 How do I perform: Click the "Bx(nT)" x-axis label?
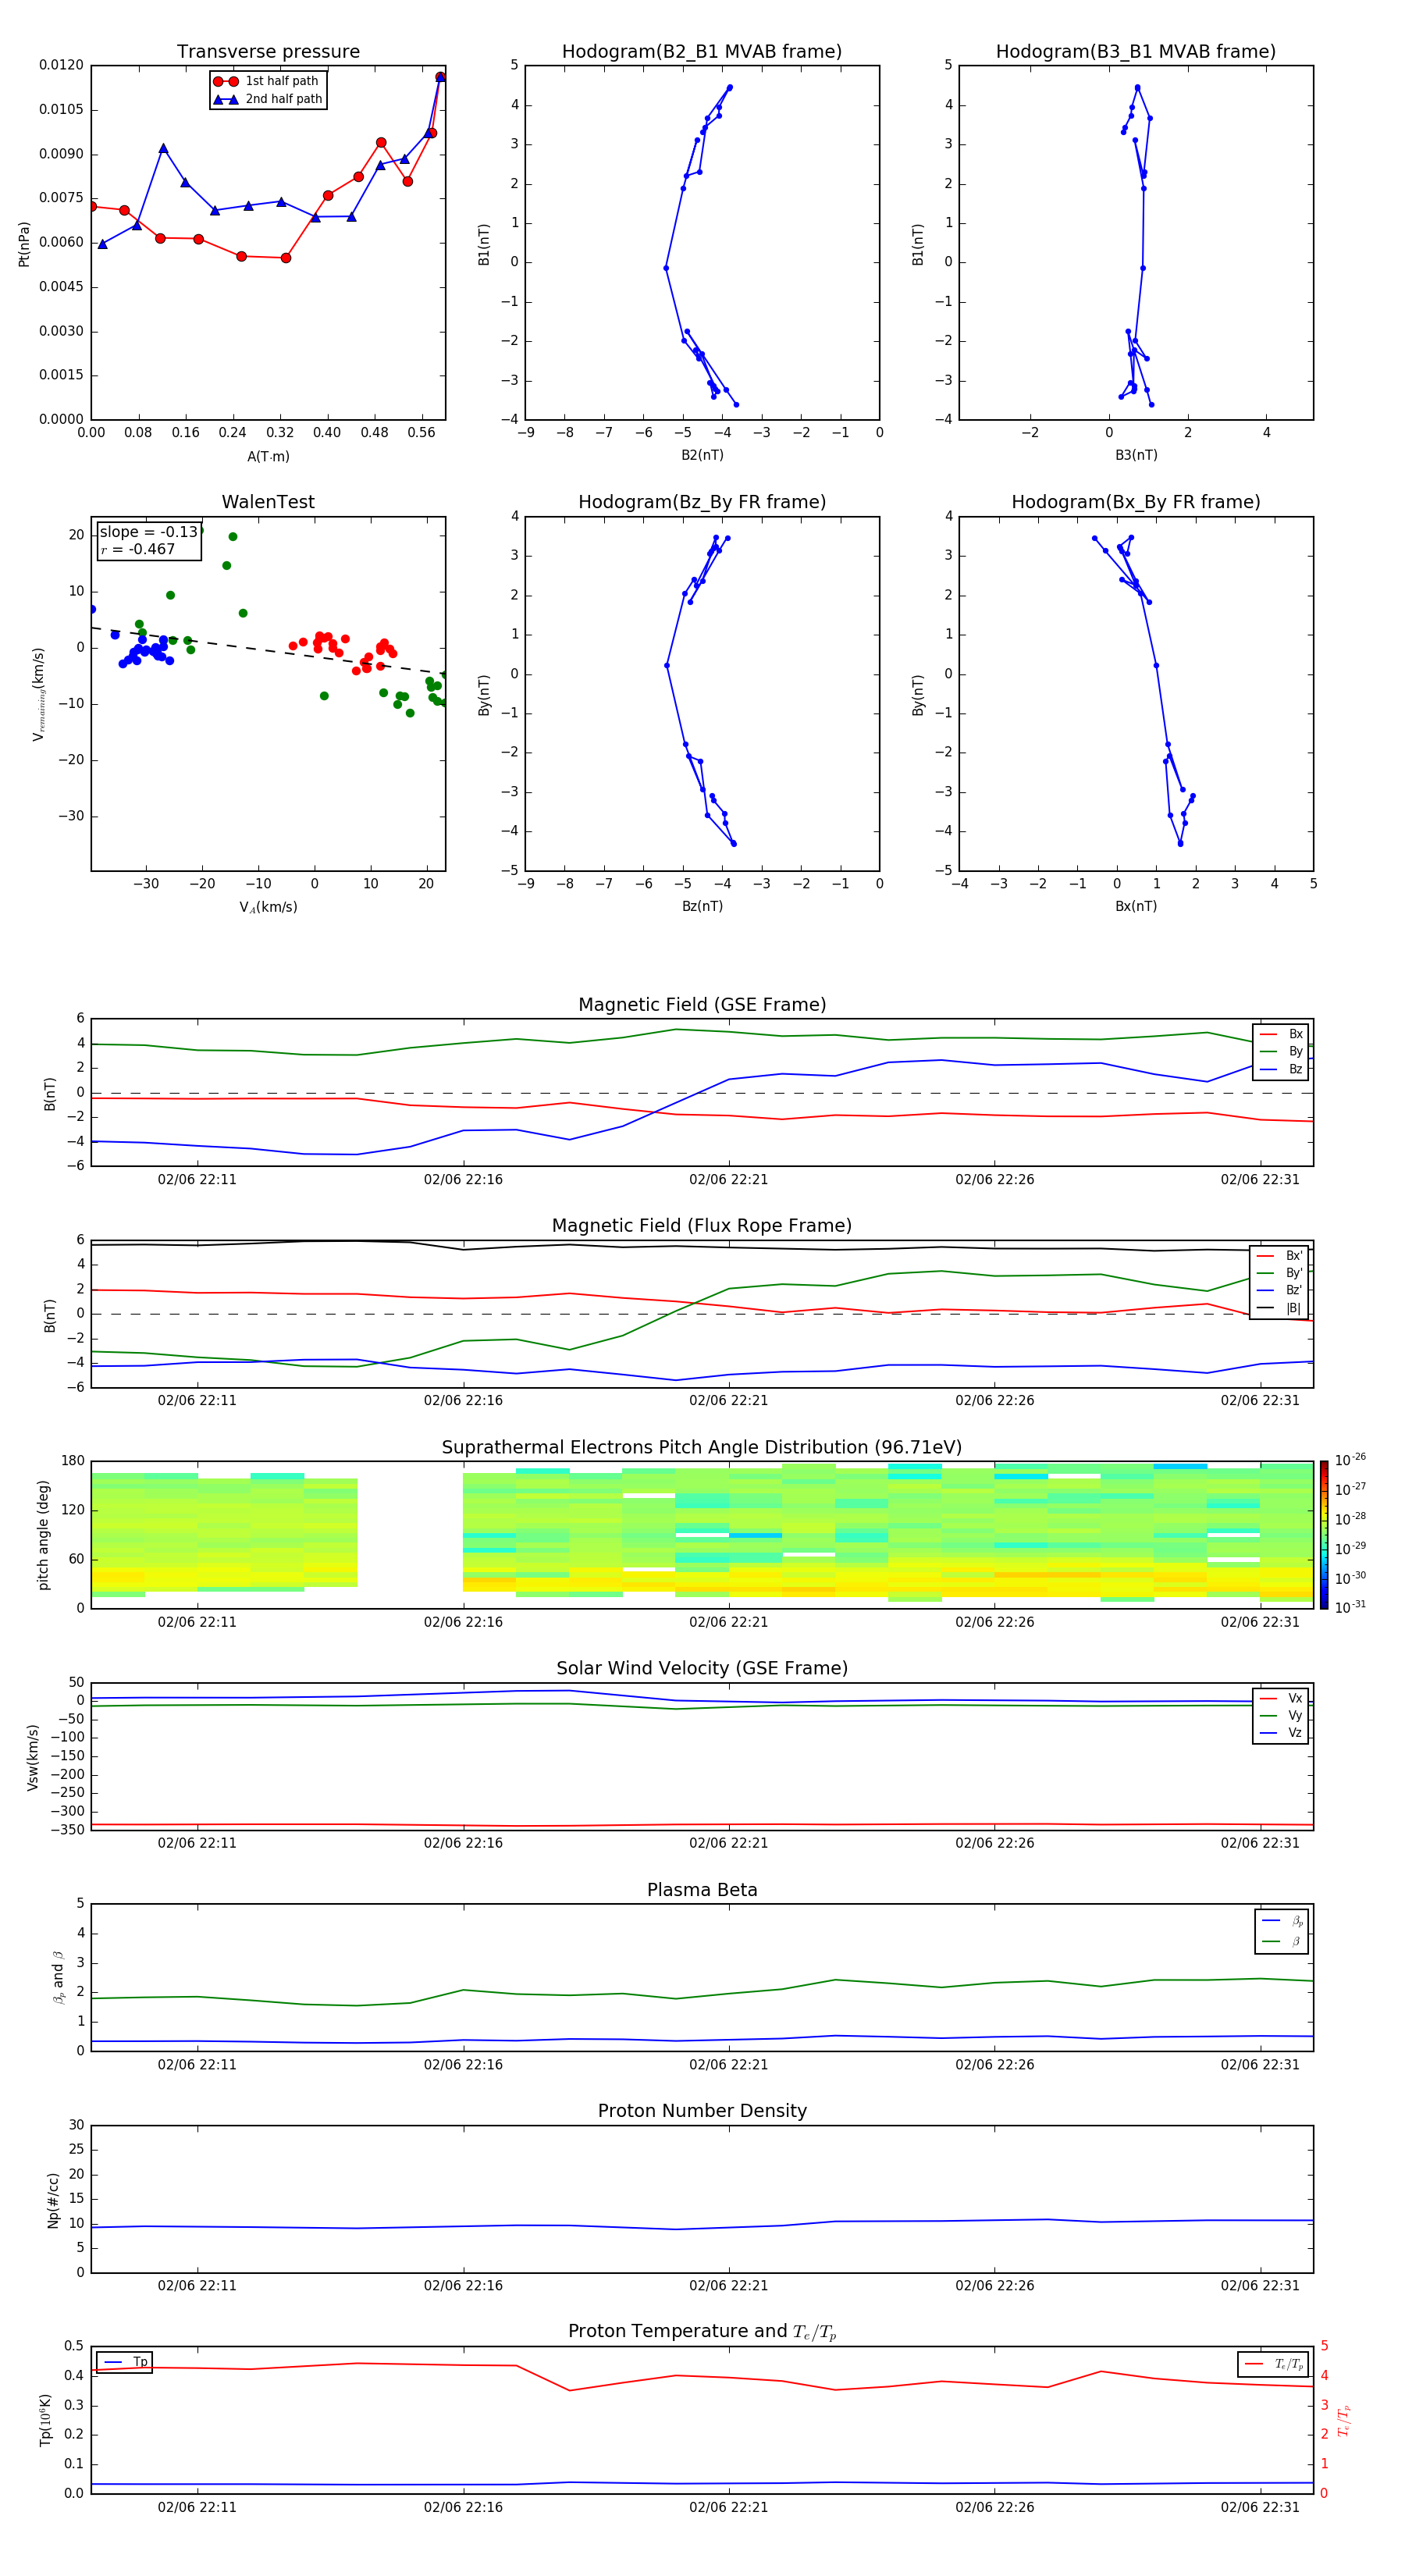click(1136, 906)
